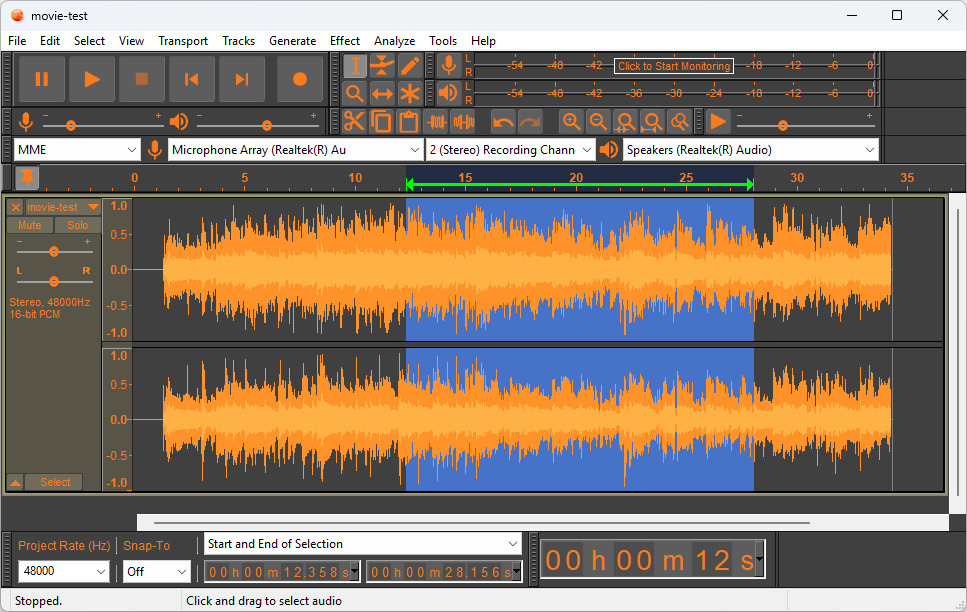The width and height of the screenshot is (967, 612).
Task: Open the Tracks menu
Action: [239, 41]
